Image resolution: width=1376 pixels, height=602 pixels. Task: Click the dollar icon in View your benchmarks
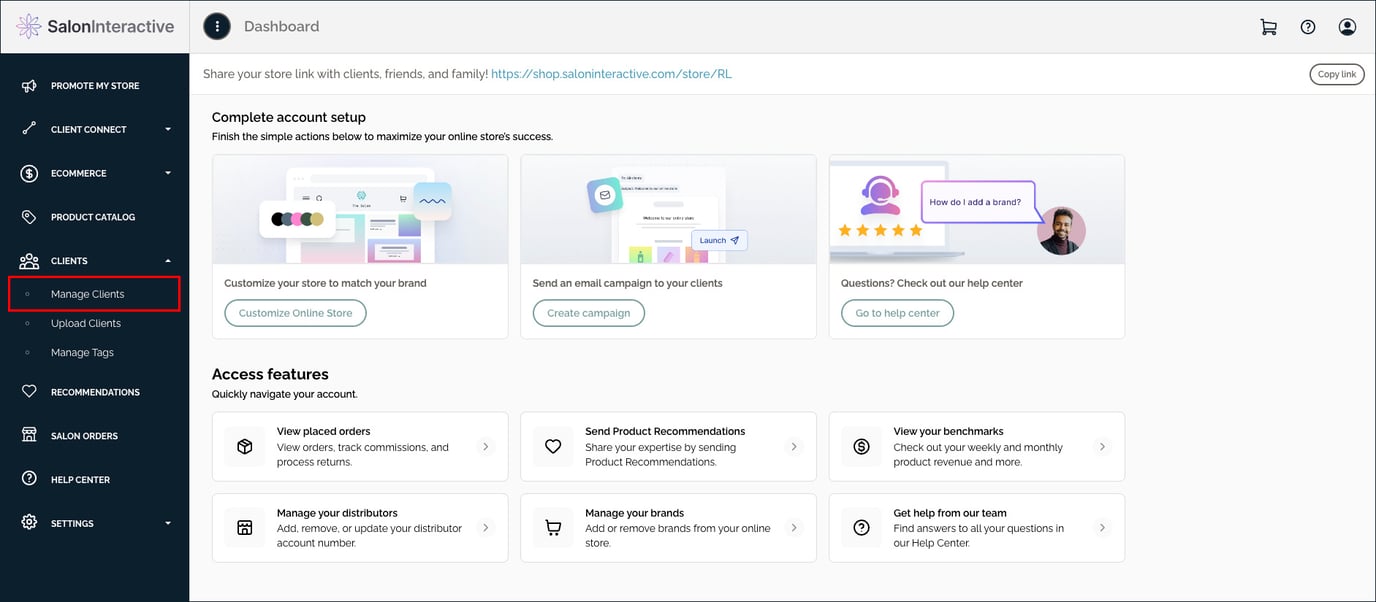861,447
